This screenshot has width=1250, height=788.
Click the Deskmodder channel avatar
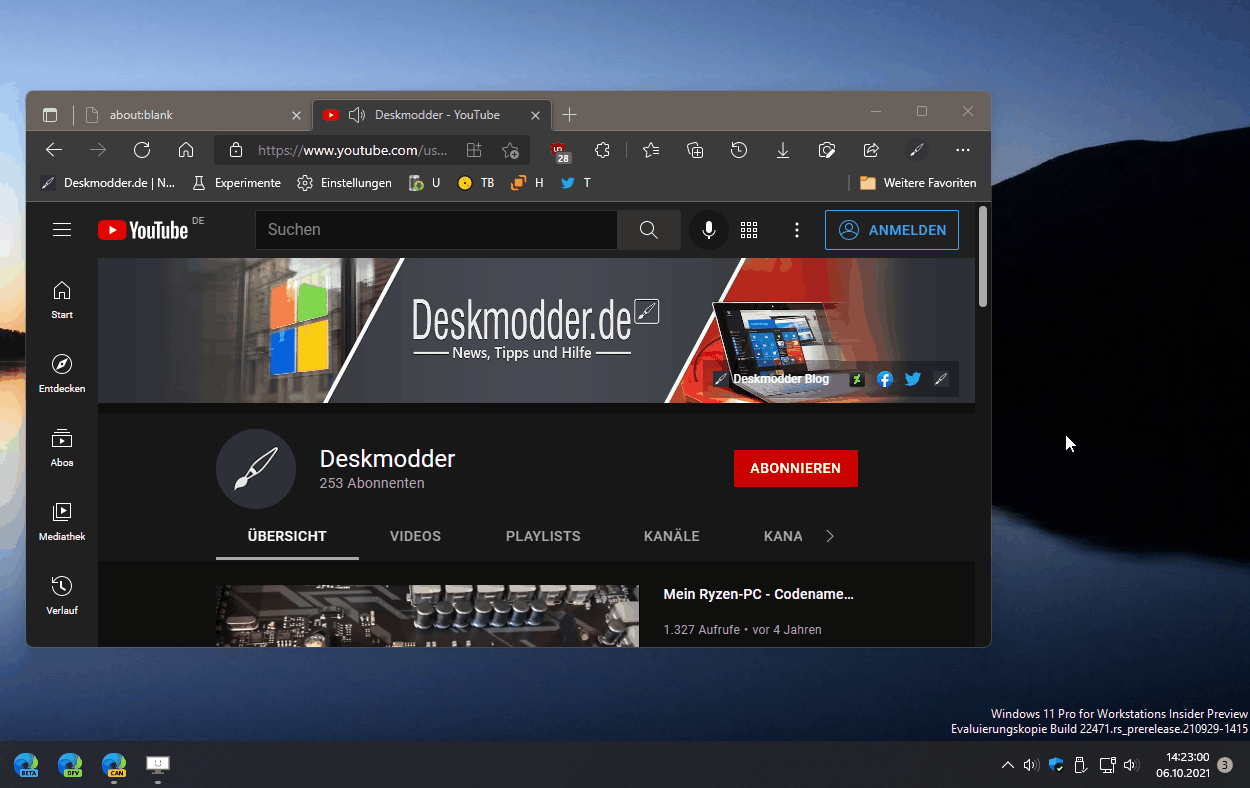[x=256, y=469]
